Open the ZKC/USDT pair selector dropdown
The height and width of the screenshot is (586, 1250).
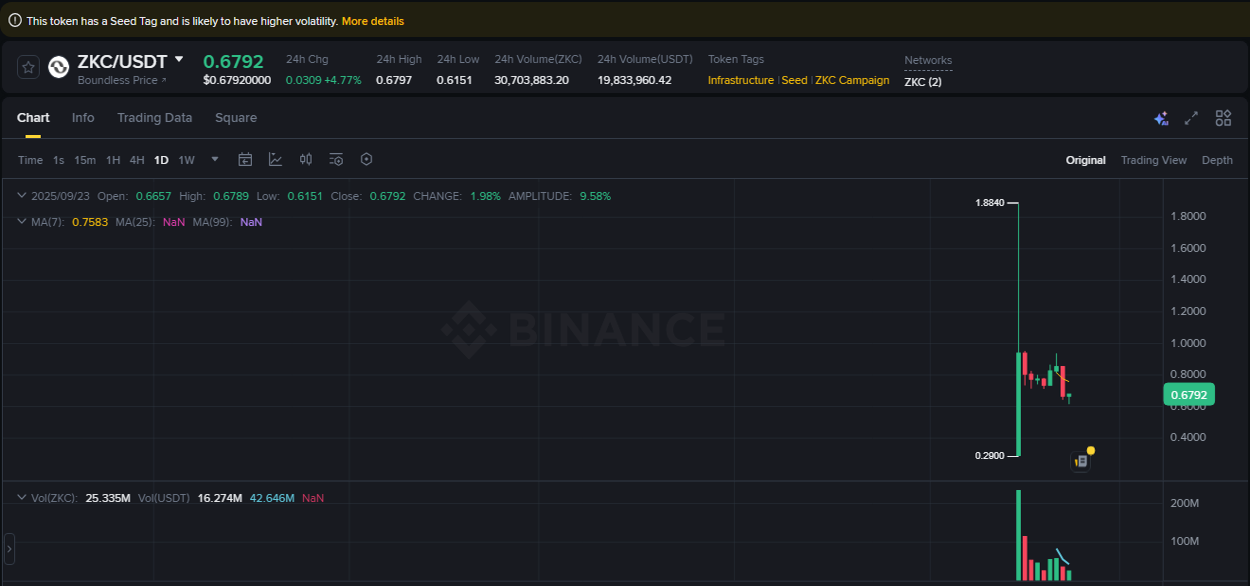[180, 61]
